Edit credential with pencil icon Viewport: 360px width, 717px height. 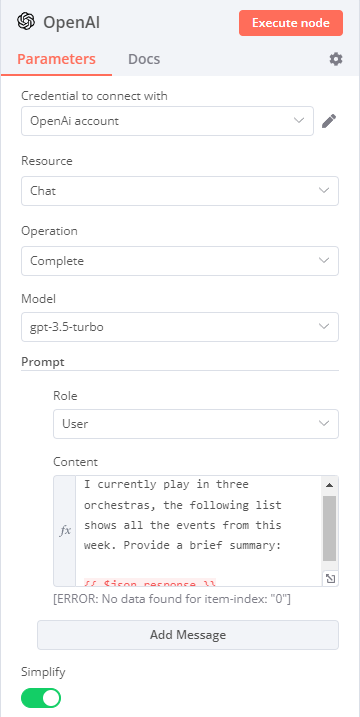[329, 121]
